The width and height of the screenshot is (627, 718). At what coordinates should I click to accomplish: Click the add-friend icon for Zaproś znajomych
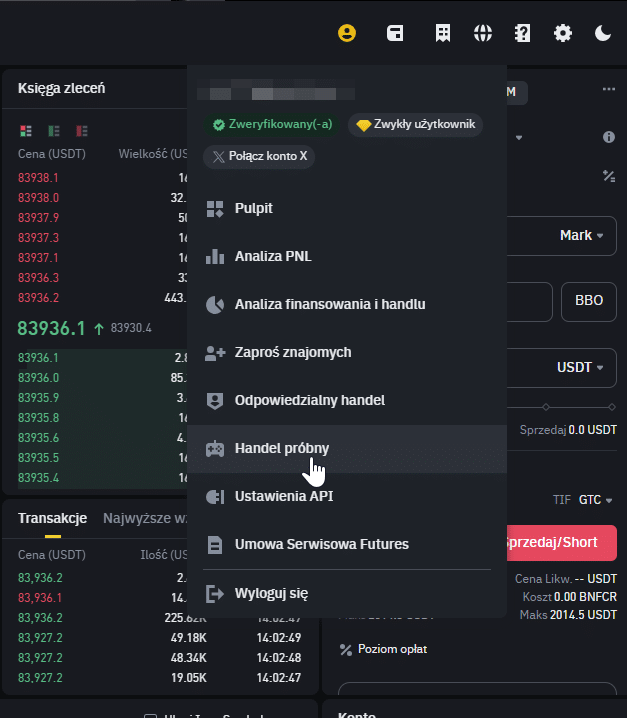(215, 353)
